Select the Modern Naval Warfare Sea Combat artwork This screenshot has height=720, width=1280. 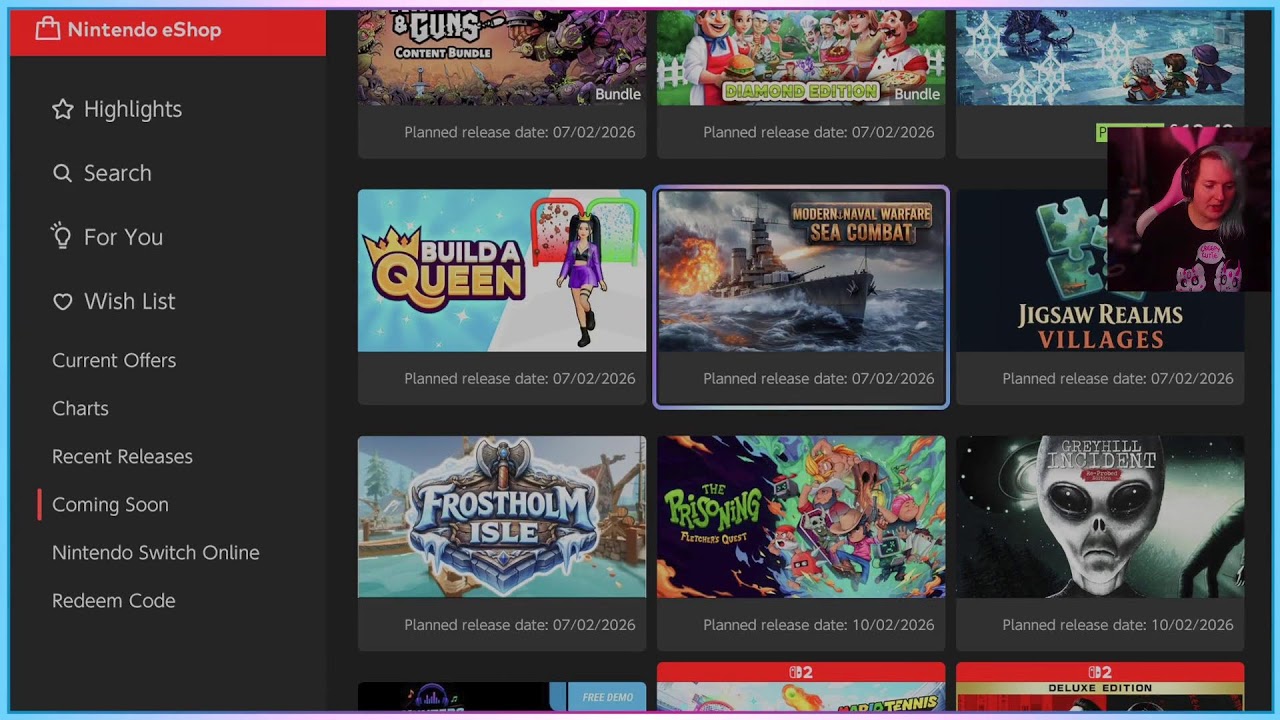pyautogui.click(x=801, y=271)
